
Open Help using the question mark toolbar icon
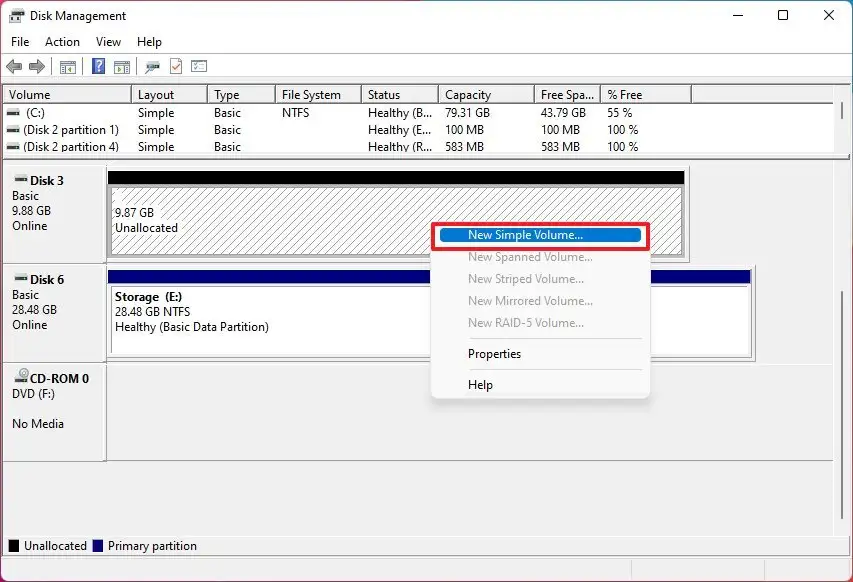[x=97, y=66]
